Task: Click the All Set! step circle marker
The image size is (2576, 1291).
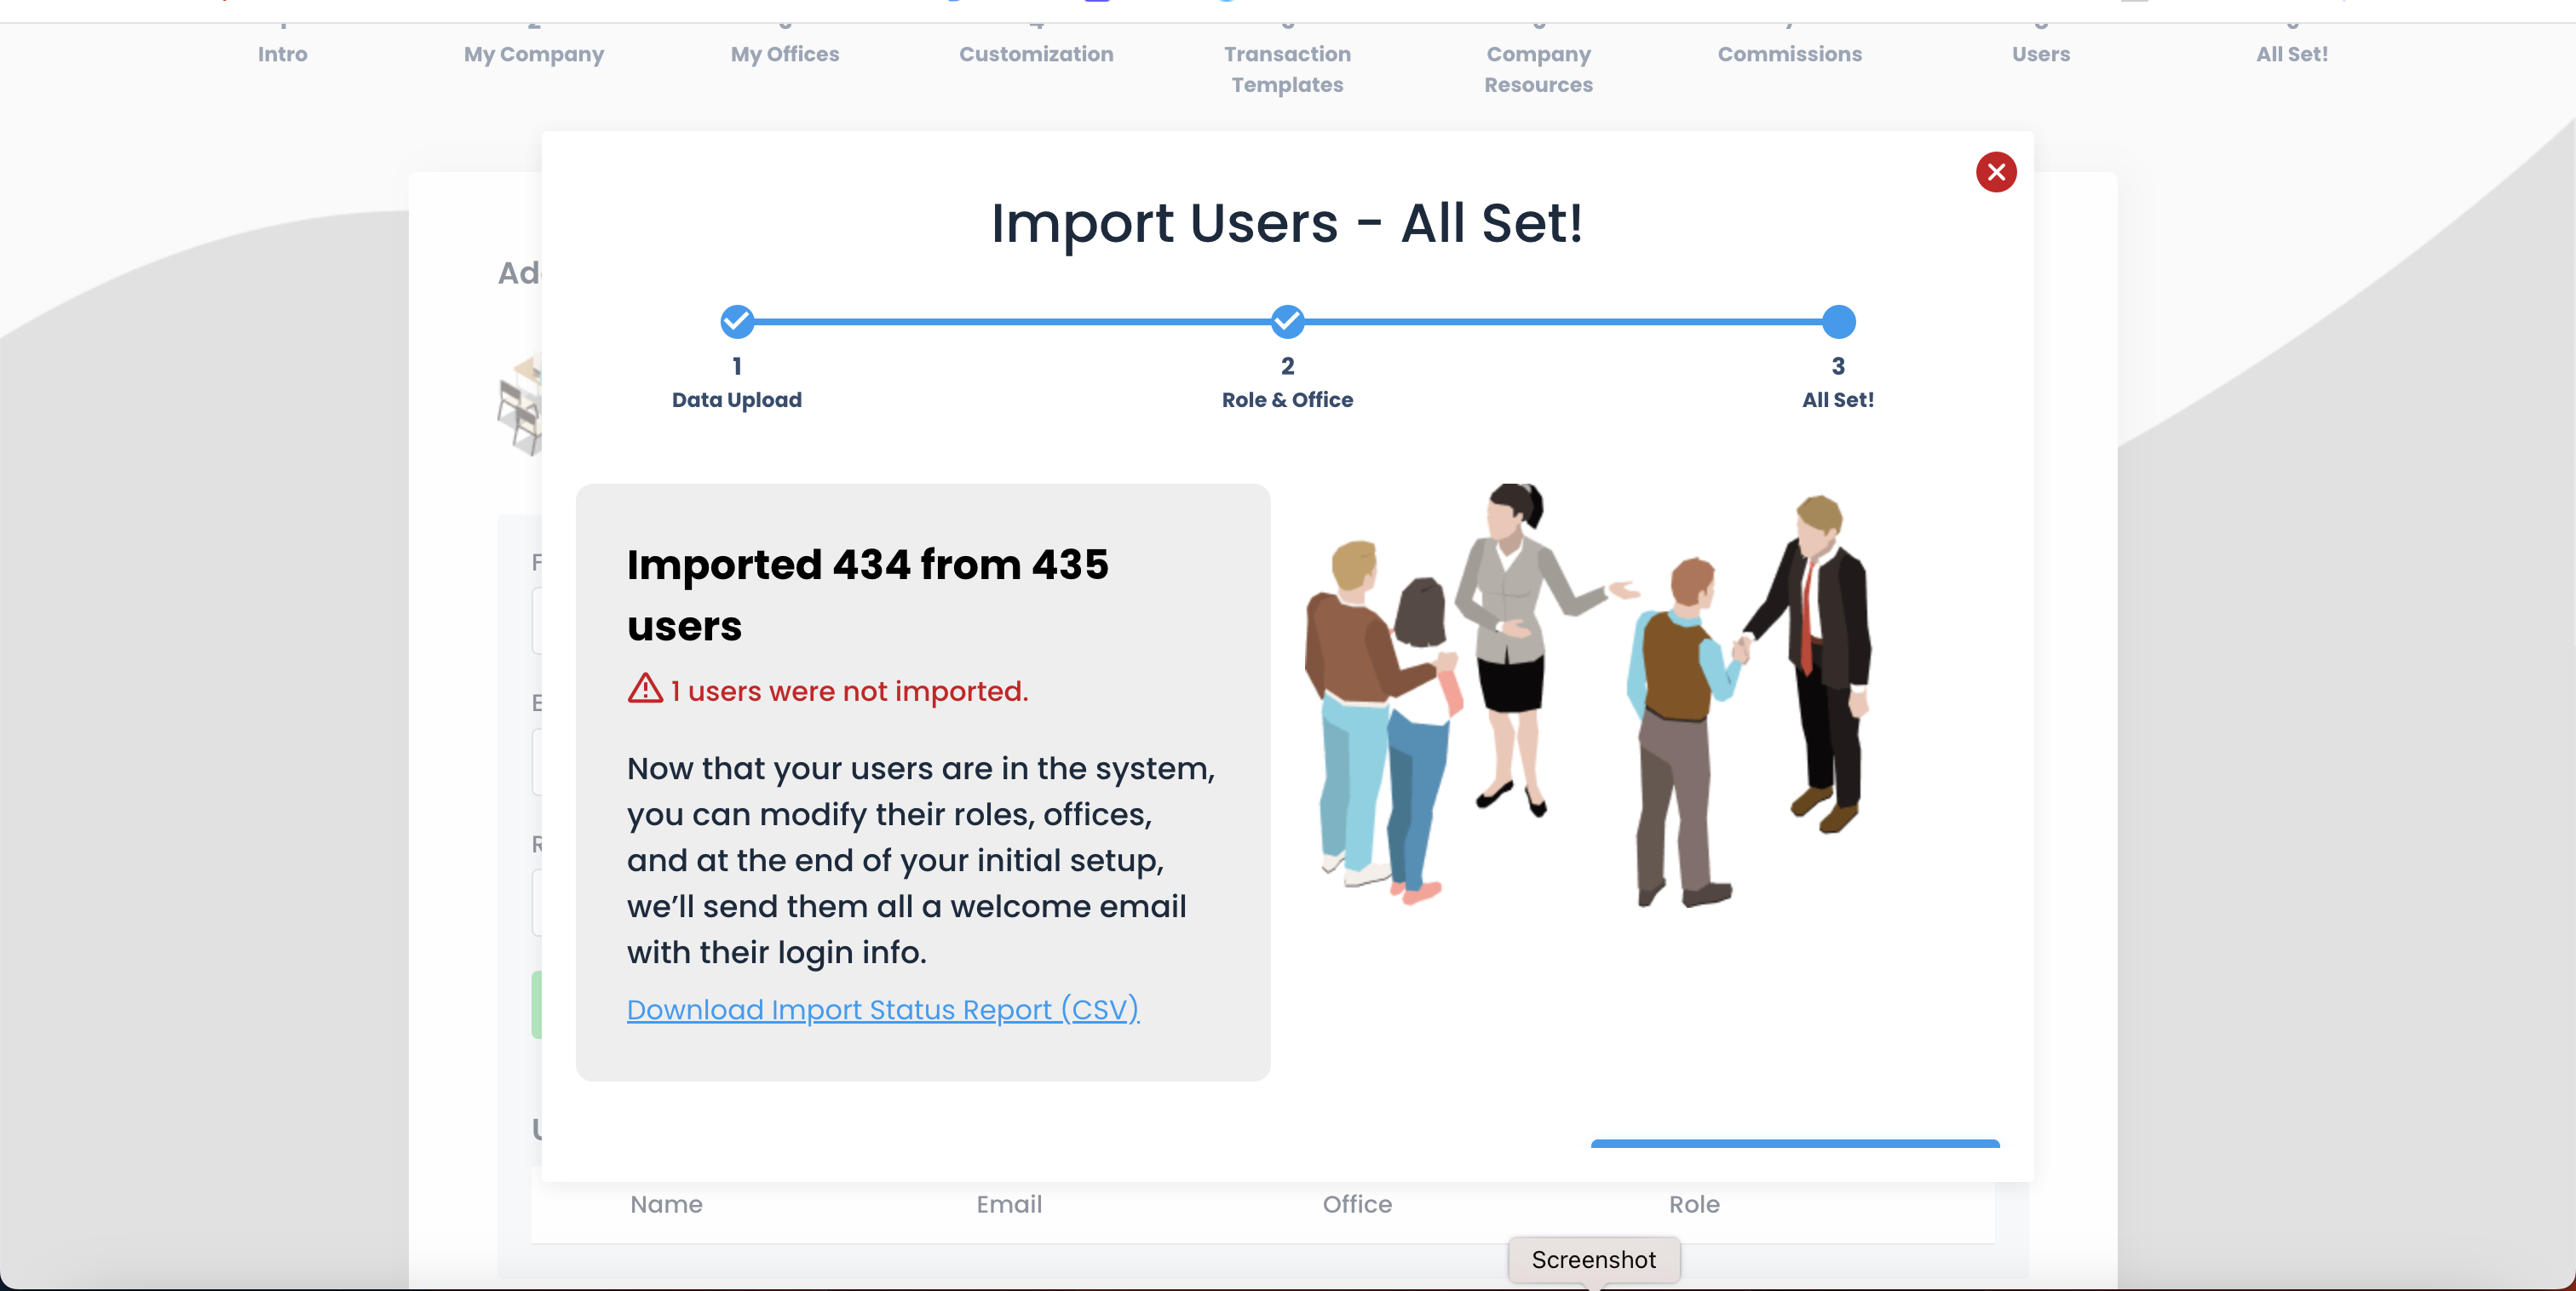Action: coord(1838,322)
